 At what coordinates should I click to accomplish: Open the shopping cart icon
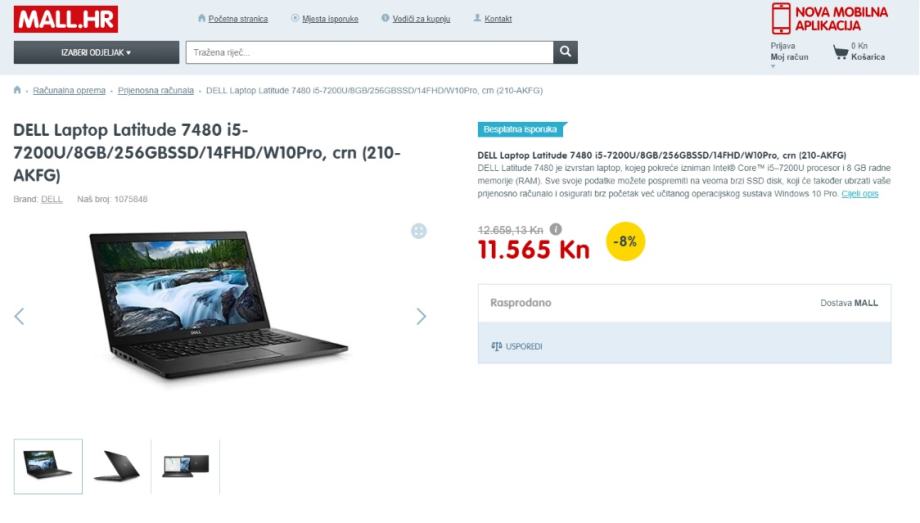[x=840, y=52]
